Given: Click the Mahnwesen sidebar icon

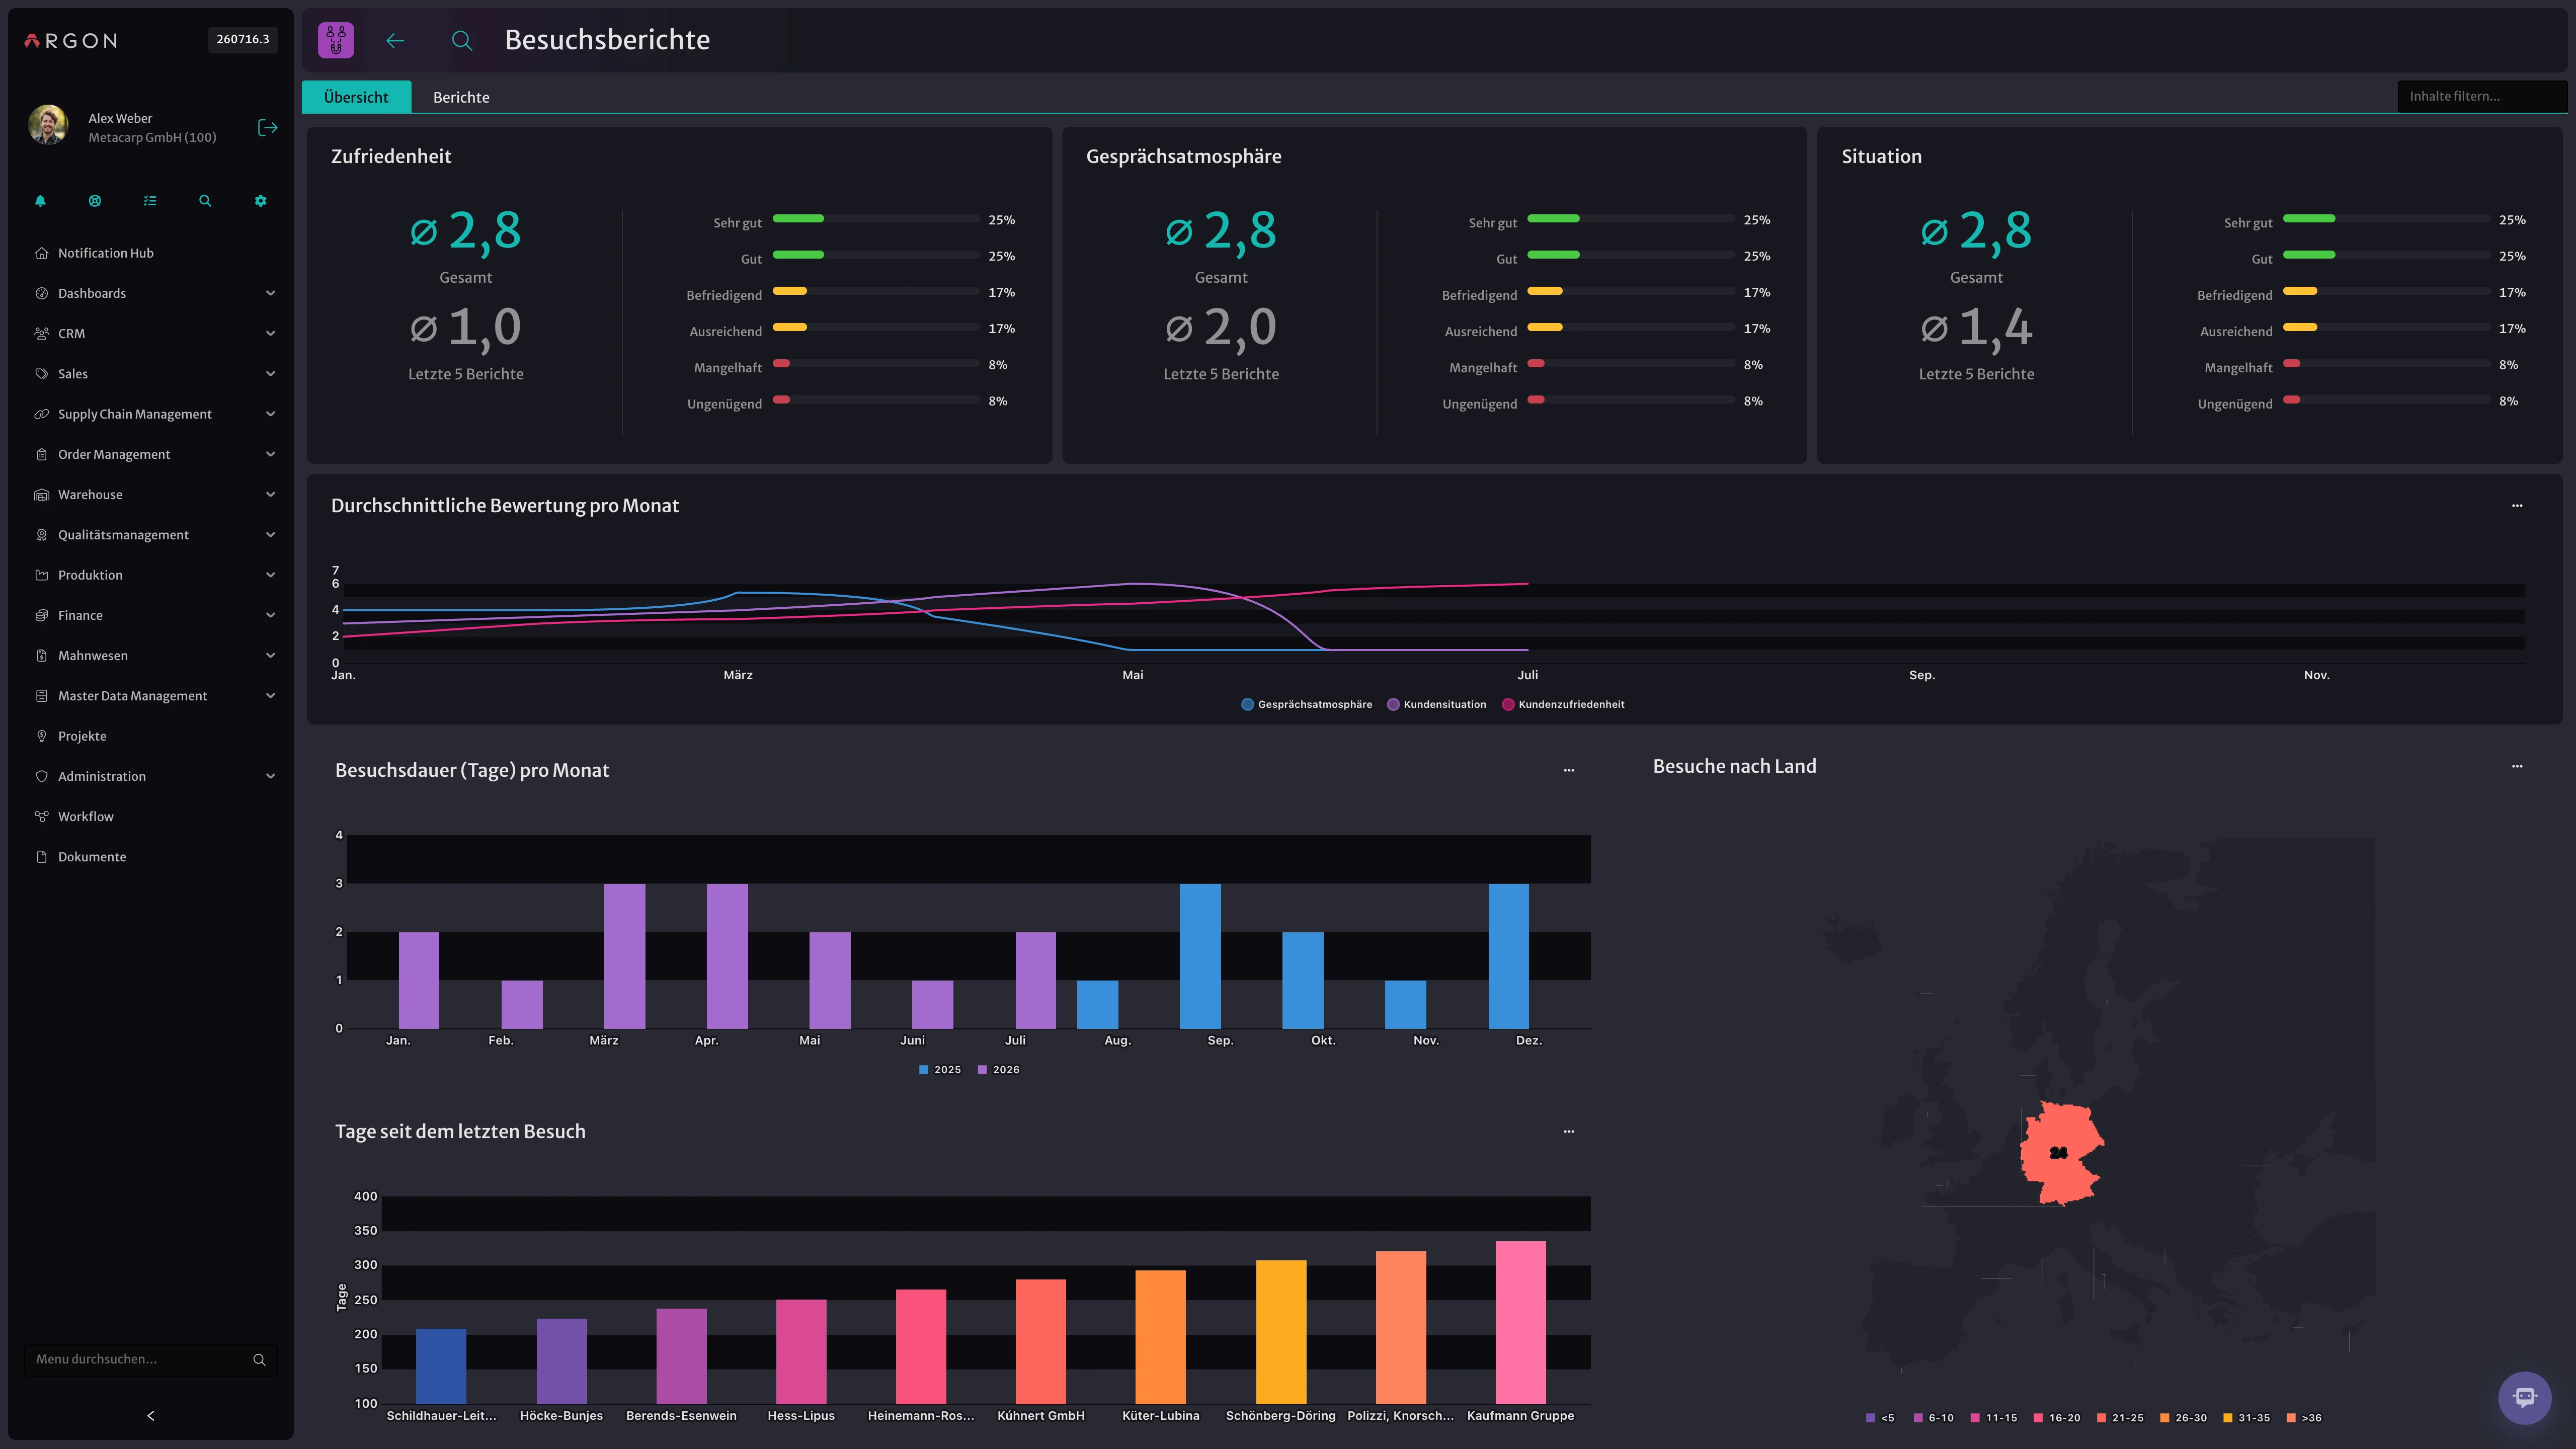Looking at the screenshot, I should [x=41, y=656].
